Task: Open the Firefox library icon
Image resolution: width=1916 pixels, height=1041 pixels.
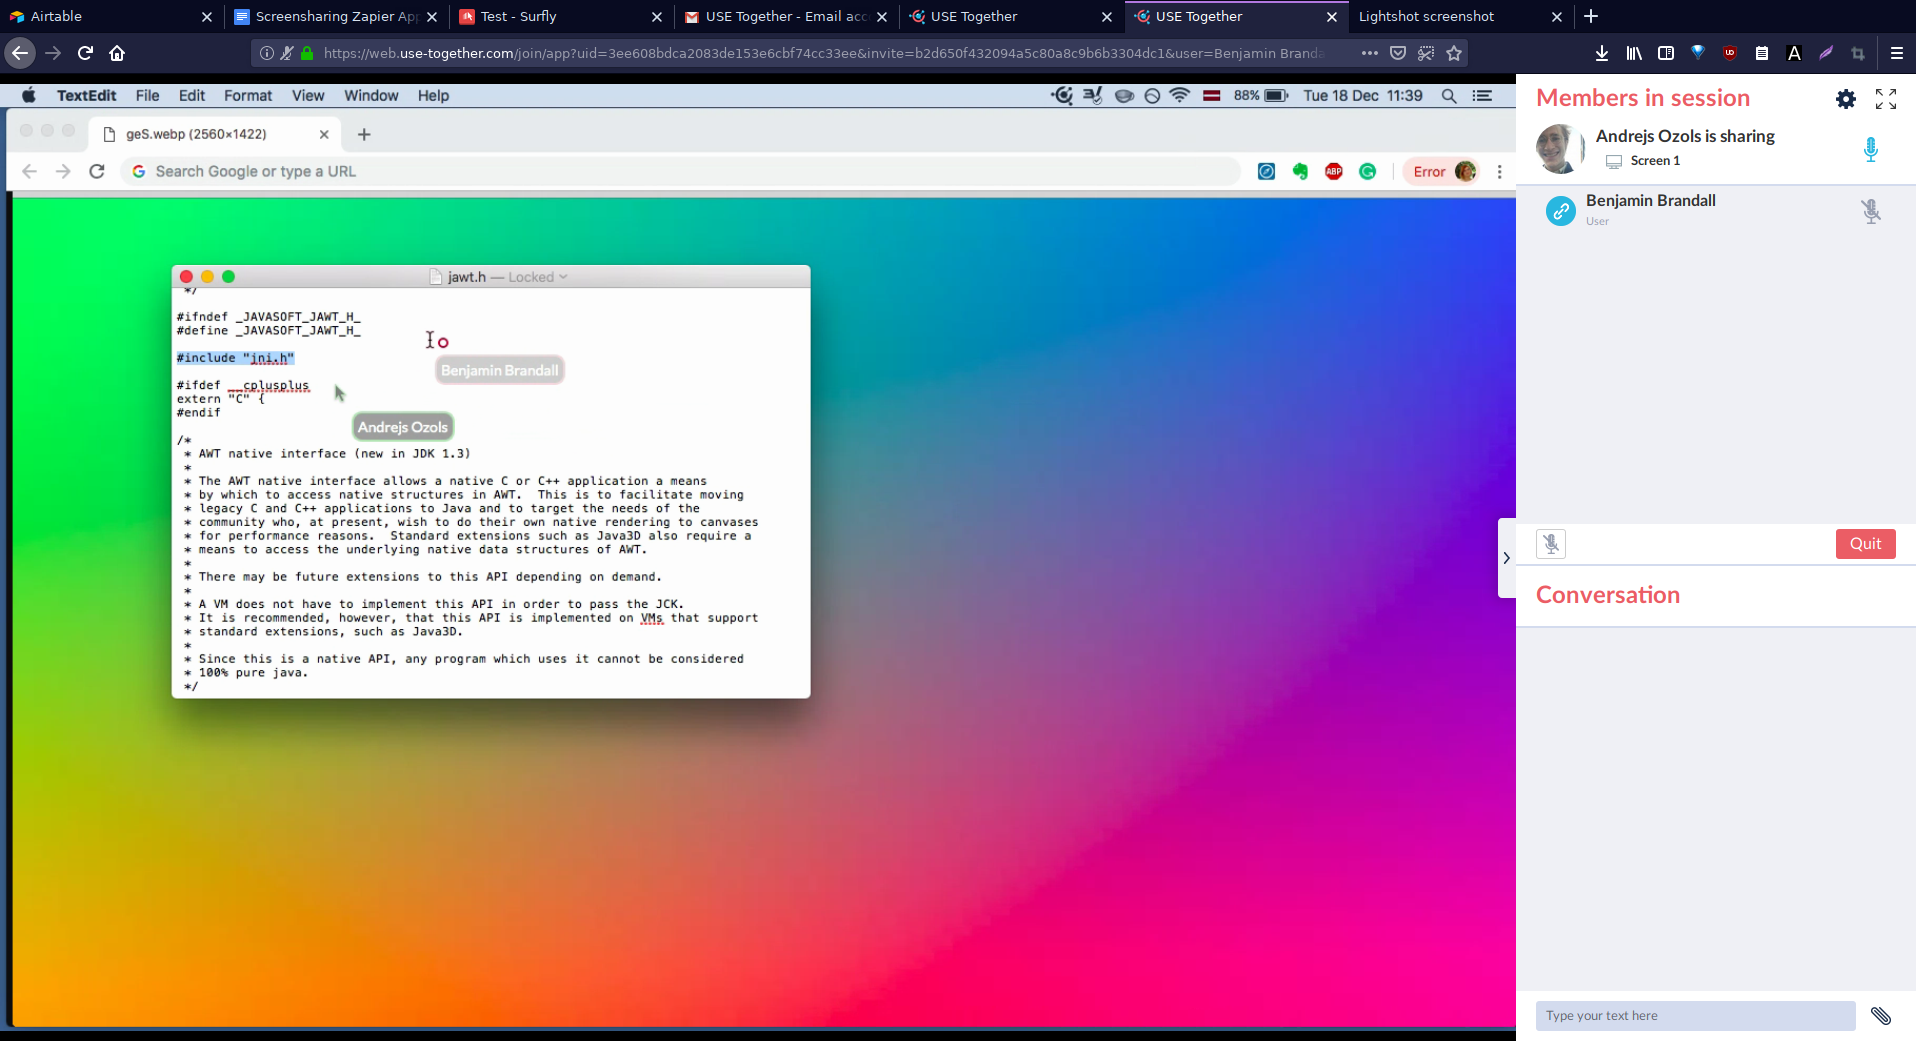Action: pos(1634,53)
